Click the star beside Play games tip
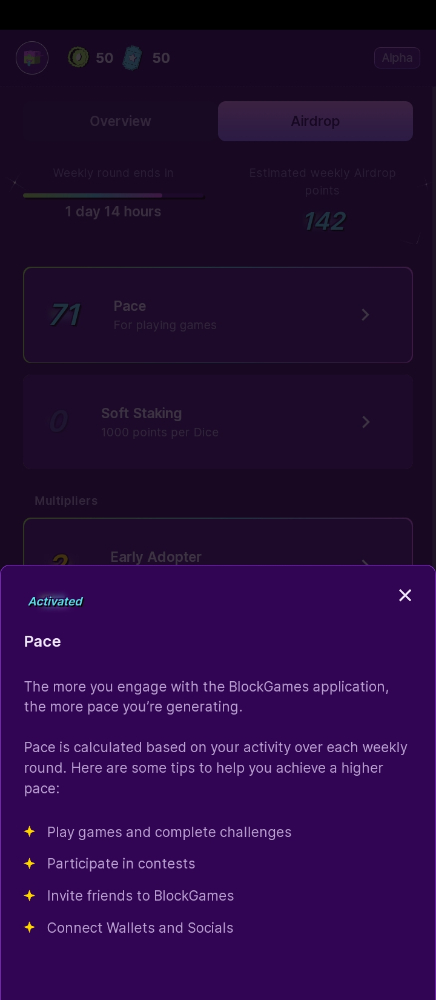Image resolution: width=436 pixels, height=1000 pixels. coord(29,832)
